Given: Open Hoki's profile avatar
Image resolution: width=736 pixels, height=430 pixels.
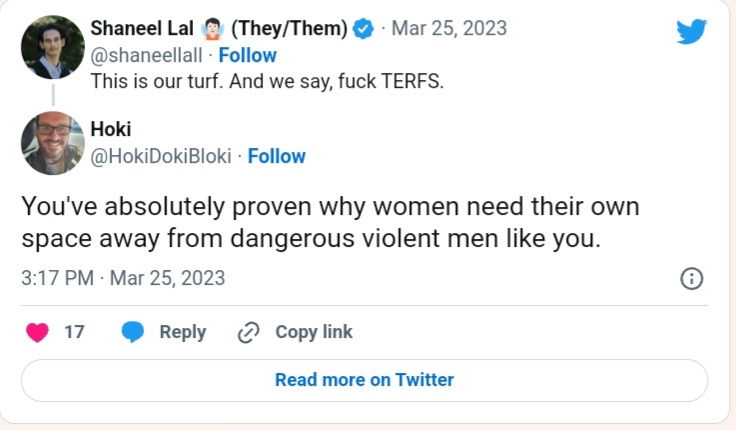Looking at the screenshot, I should (52, 142).
